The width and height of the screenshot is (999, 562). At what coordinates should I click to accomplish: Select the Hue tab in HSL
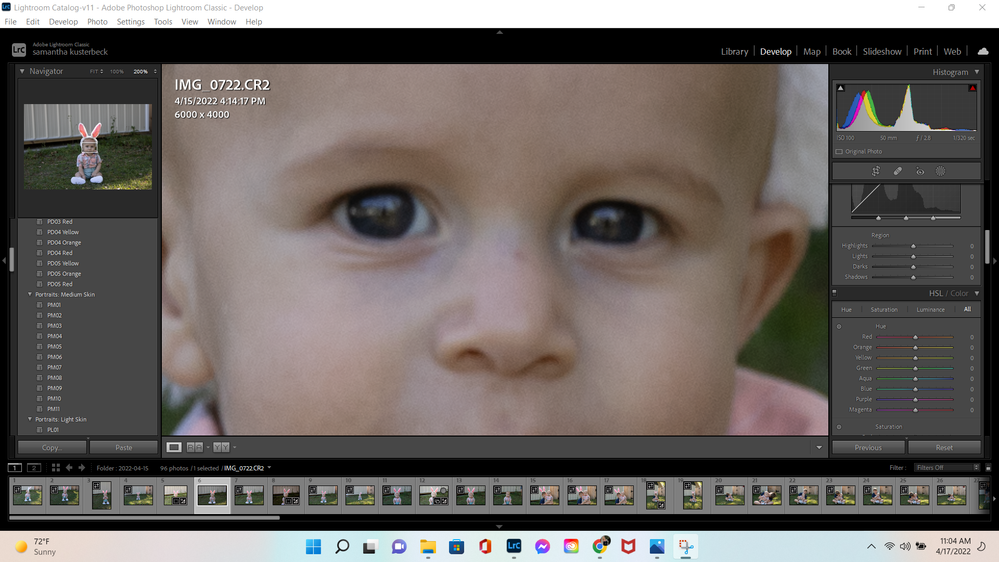[x=846, y=310]
